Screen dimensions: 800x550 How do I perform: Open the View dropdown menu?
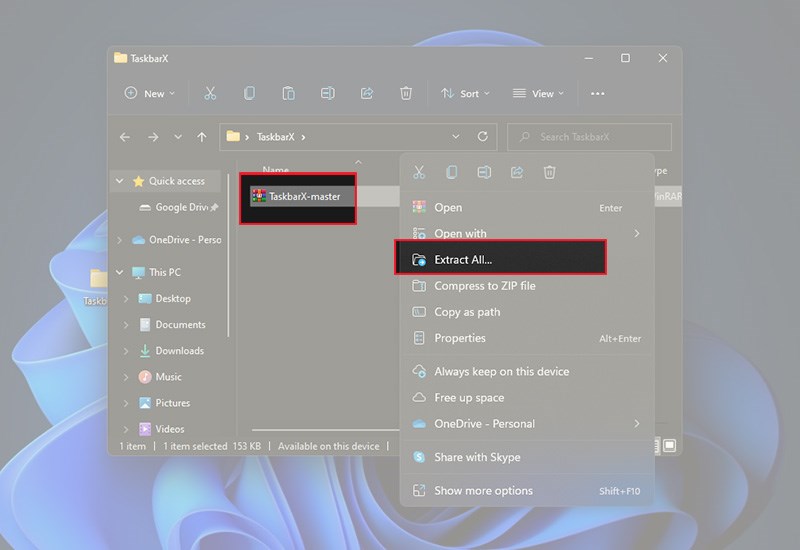(538, 93)
